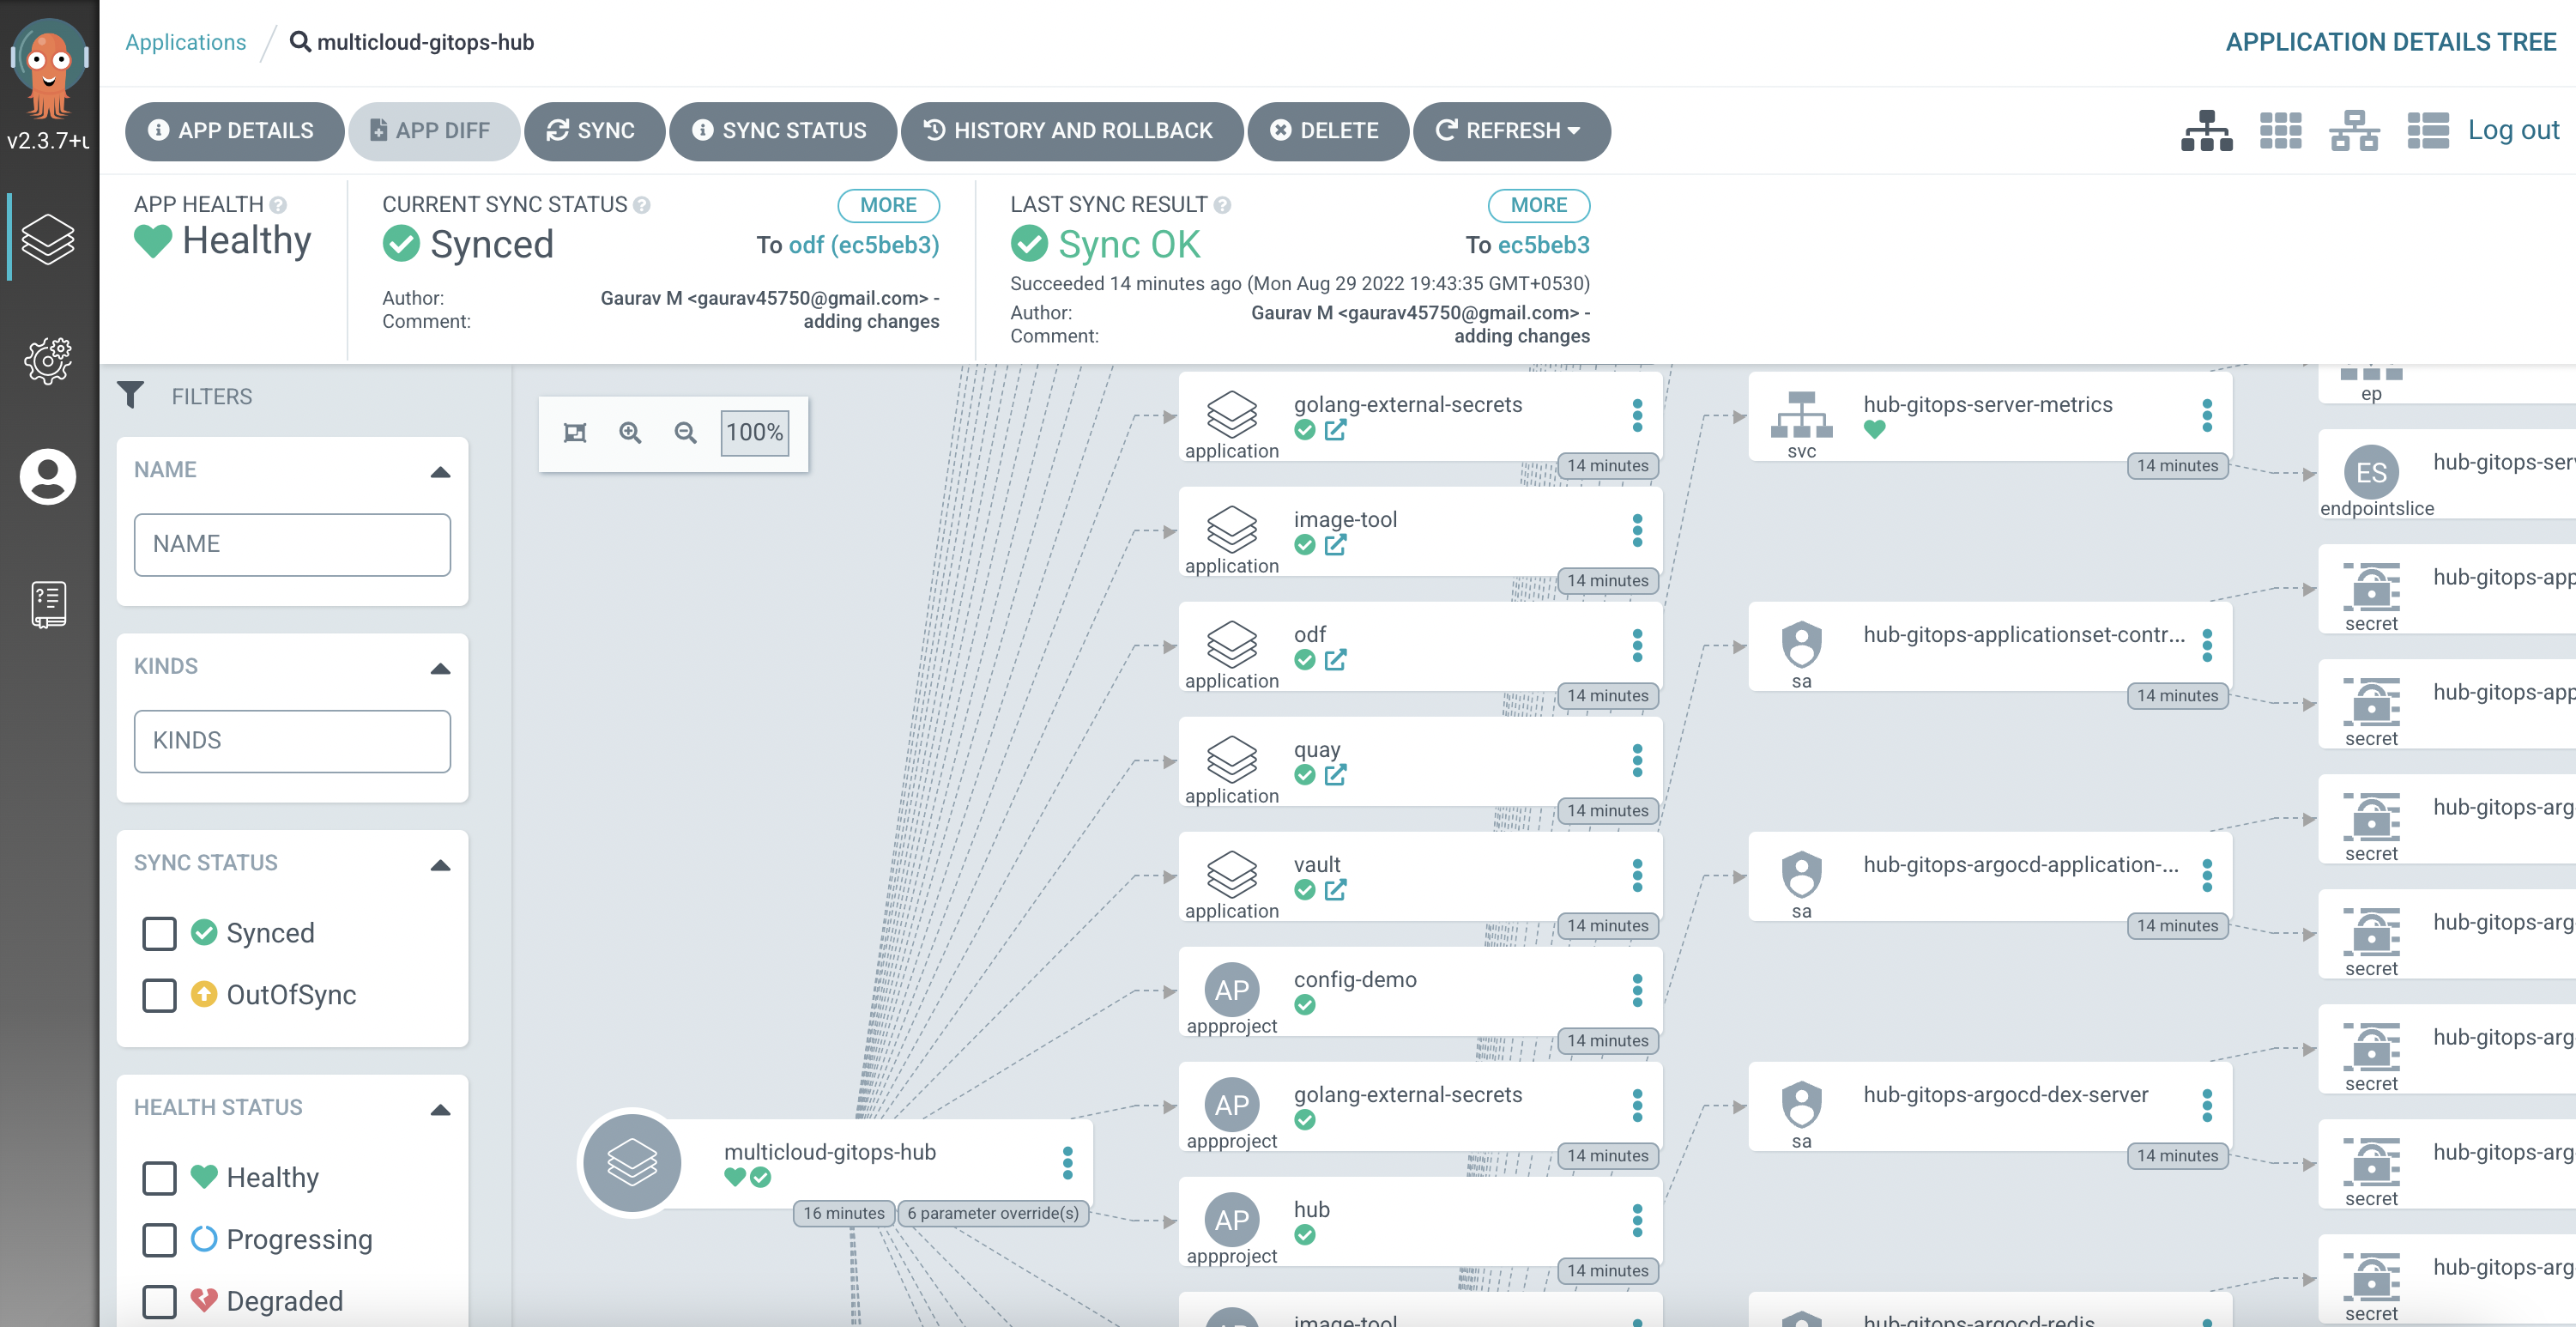Open external link icon for odf application
2576x1327 pixels.
(1336, 660)
